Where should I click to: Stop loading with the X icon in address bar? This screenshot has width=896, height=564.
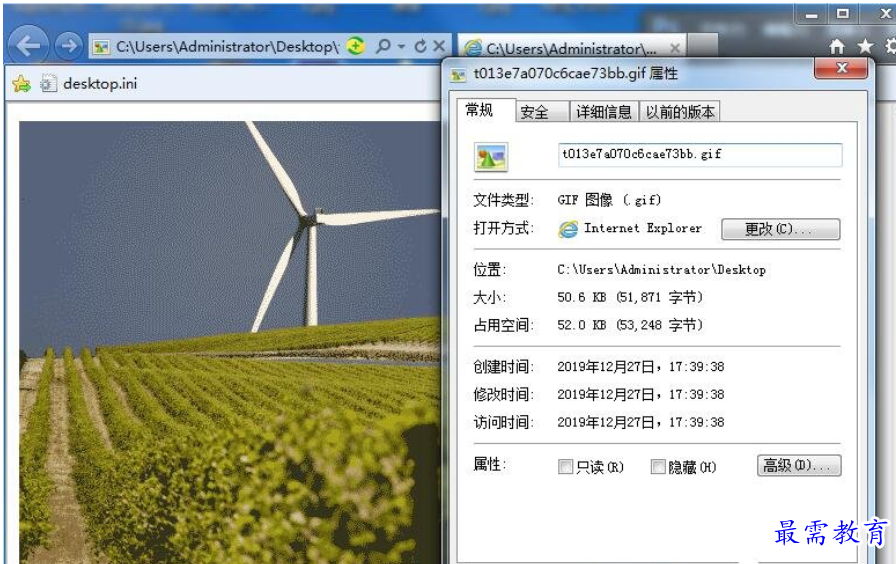coord(439,46)
